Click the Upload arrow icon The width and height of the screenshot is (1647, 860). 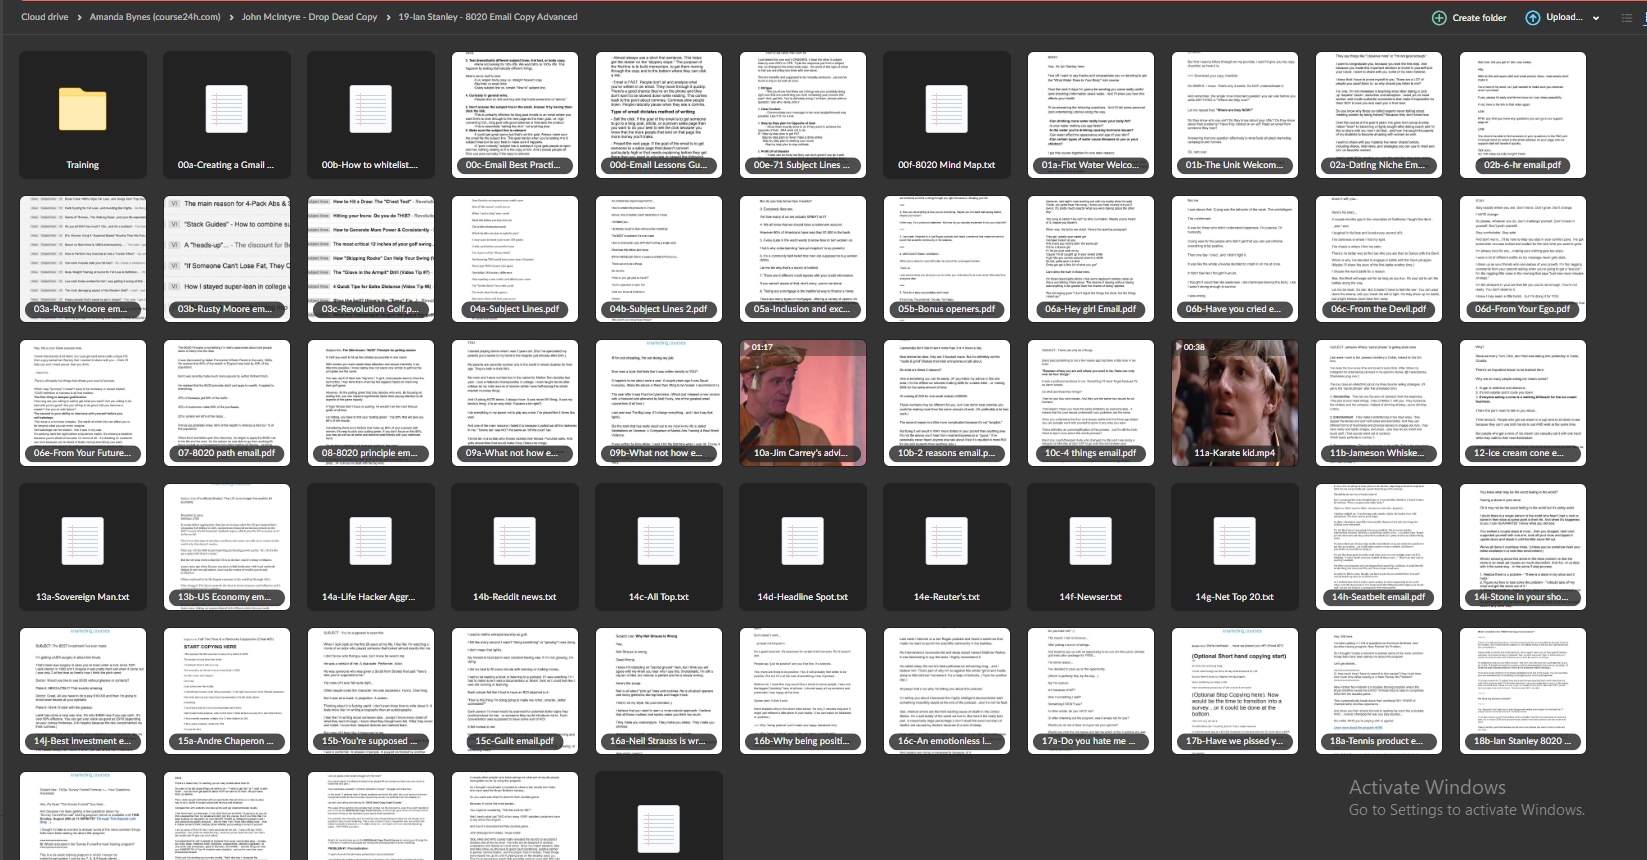click(1532, 18)
